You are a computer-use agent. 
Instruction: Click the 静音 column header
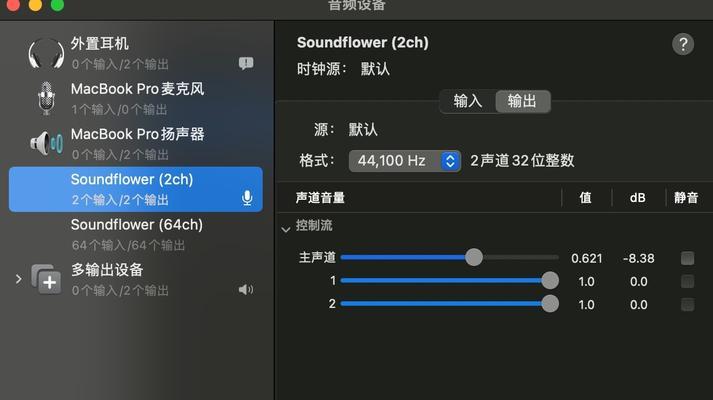[686, 198]
